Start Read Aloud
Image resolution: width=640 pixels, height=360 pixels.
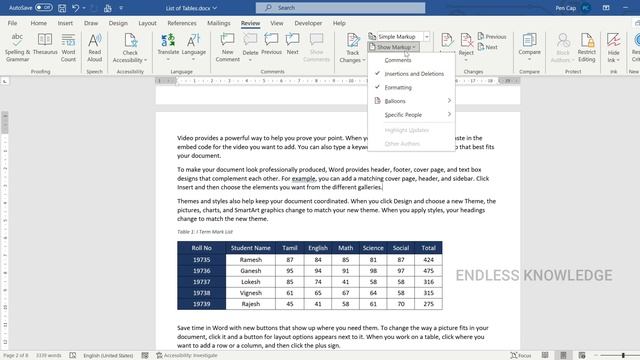(95, 47)
